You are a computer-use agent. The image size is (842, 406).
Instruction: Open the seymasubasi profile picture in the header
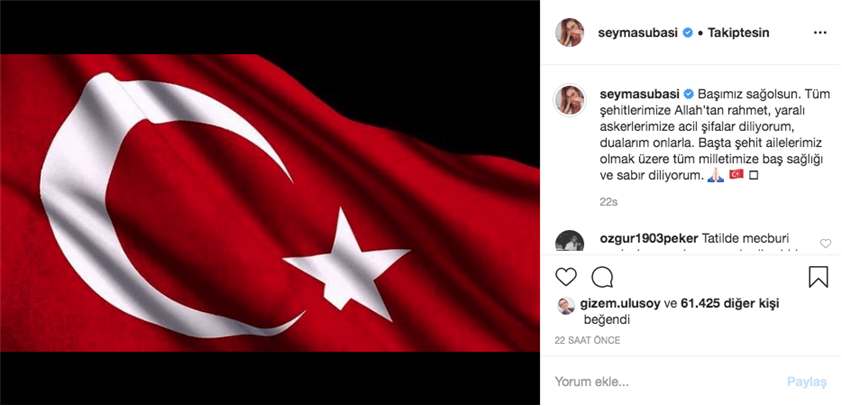(569, 33)
